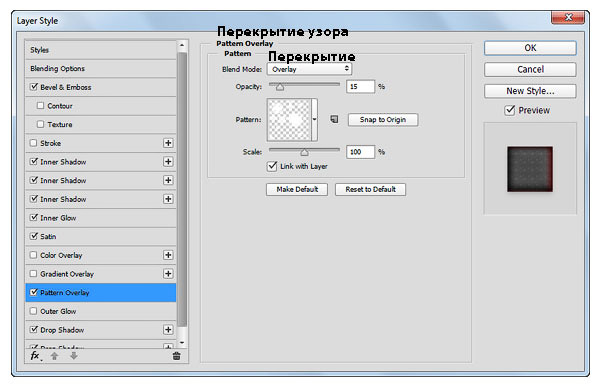
Task: Open the pattern picker dropdown arrow
Action: (x=315, y=119)
